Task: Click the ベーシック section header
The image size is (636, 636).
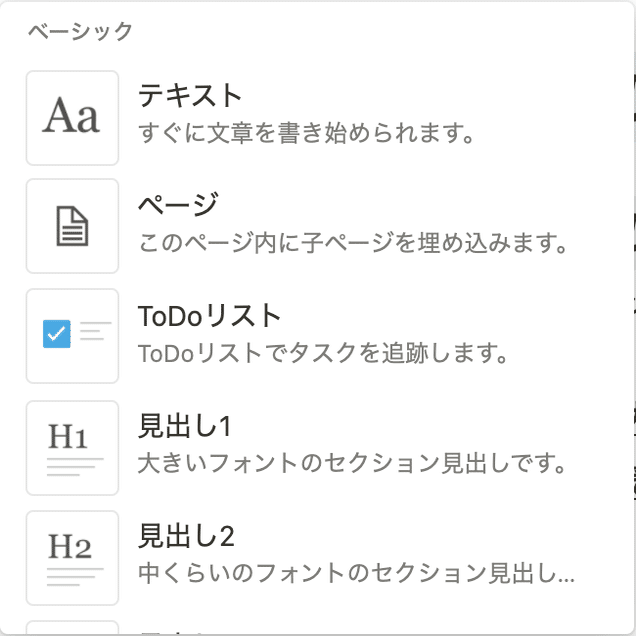Action: tap(80, 31)
